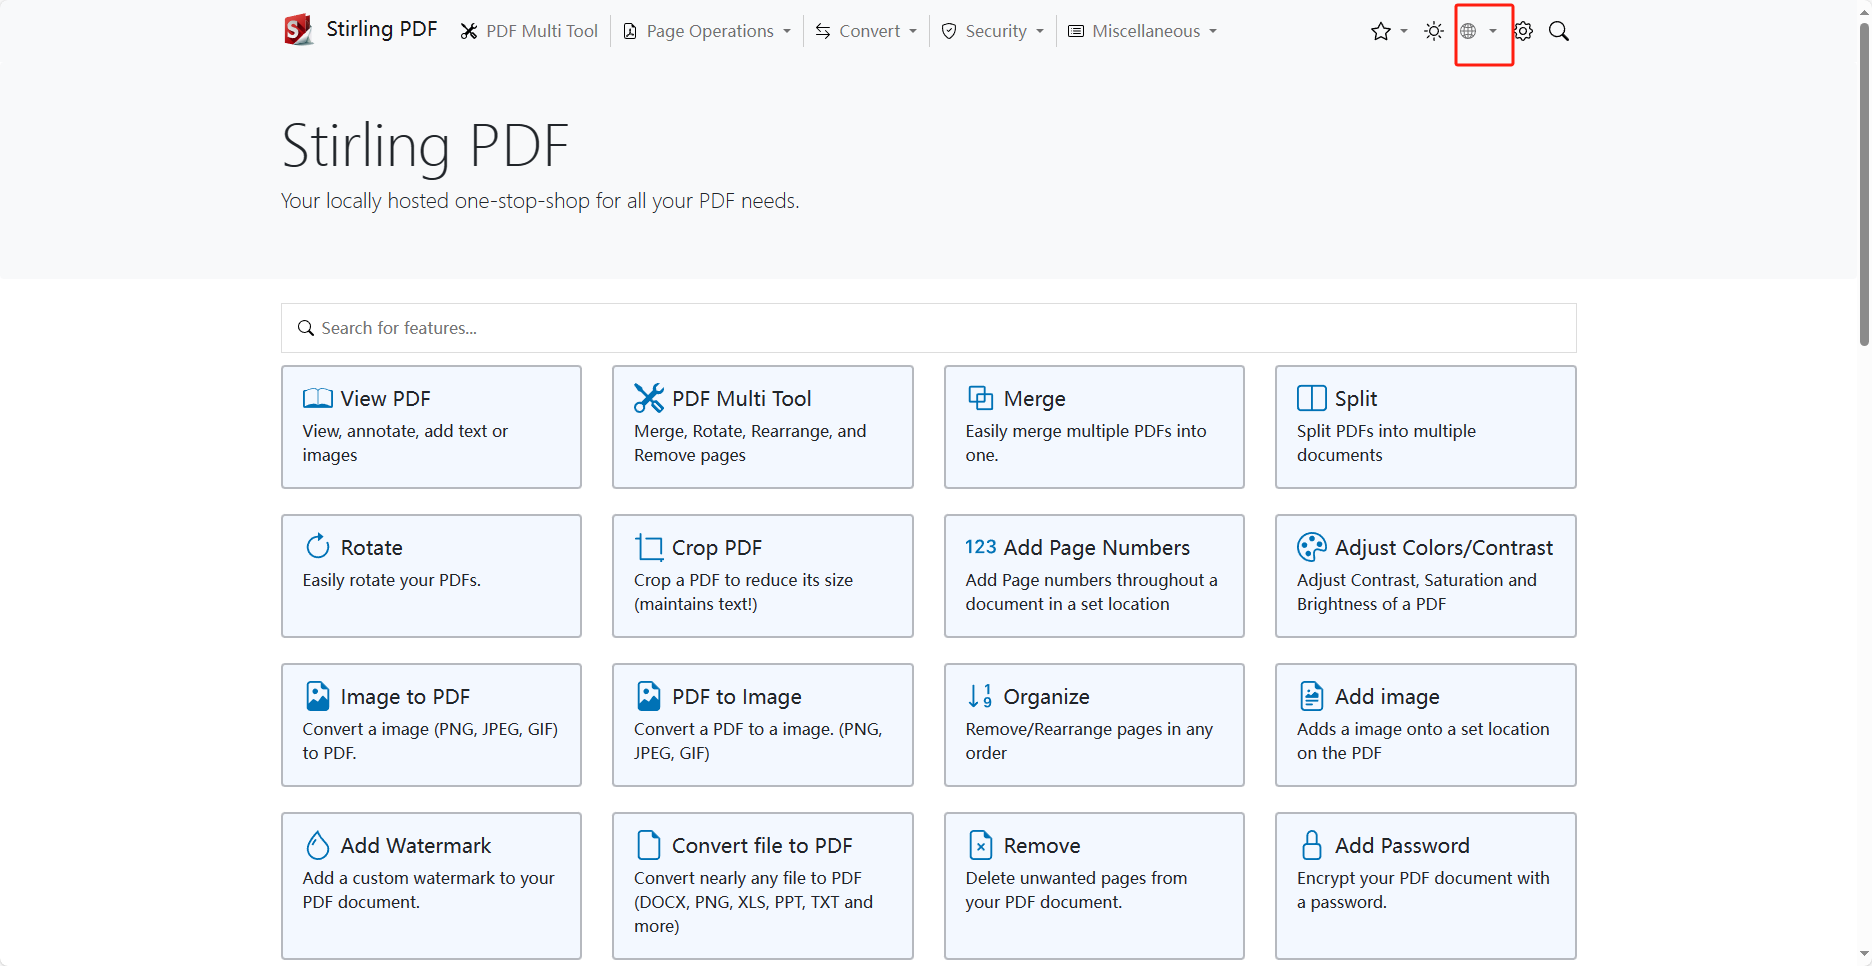This screenshot has width=1872, height=966.
Task: Click the 'Add Password' card title
Action: (1402, 845)
